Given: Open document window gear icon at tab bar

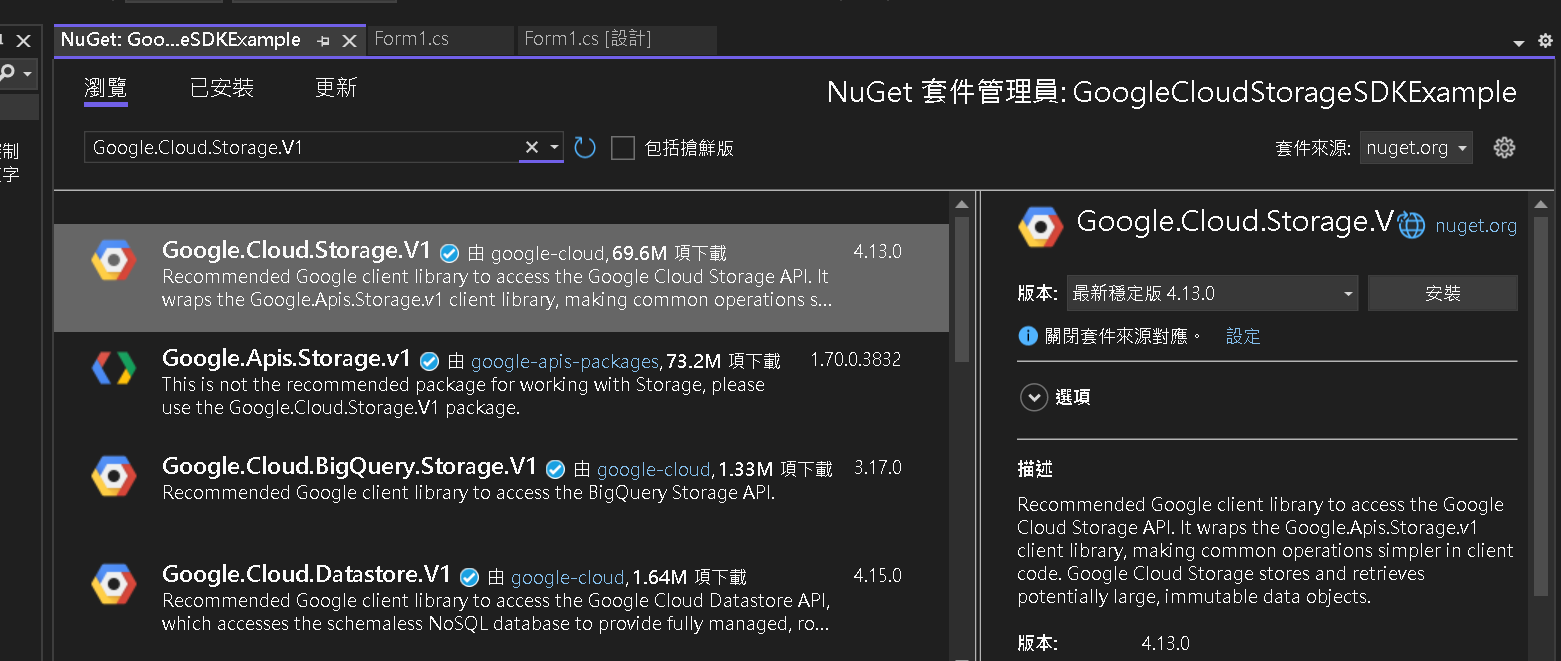Looking at the screenshot, I should click(1545, 41).
